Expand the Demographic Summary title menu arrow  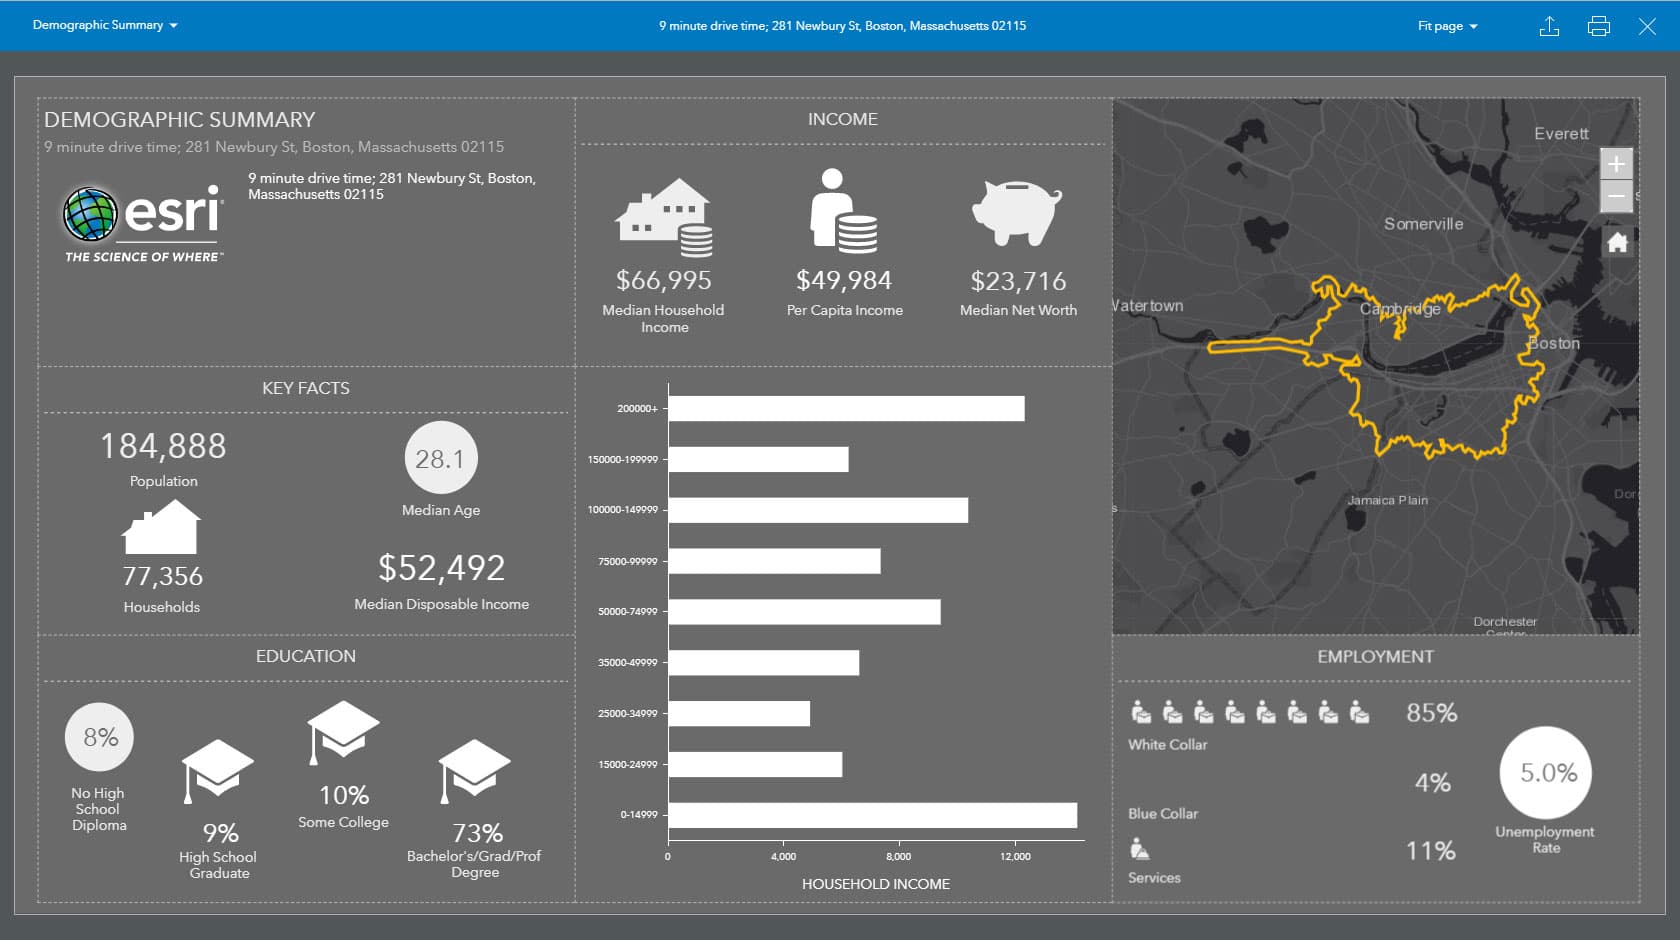pos(173,25)
